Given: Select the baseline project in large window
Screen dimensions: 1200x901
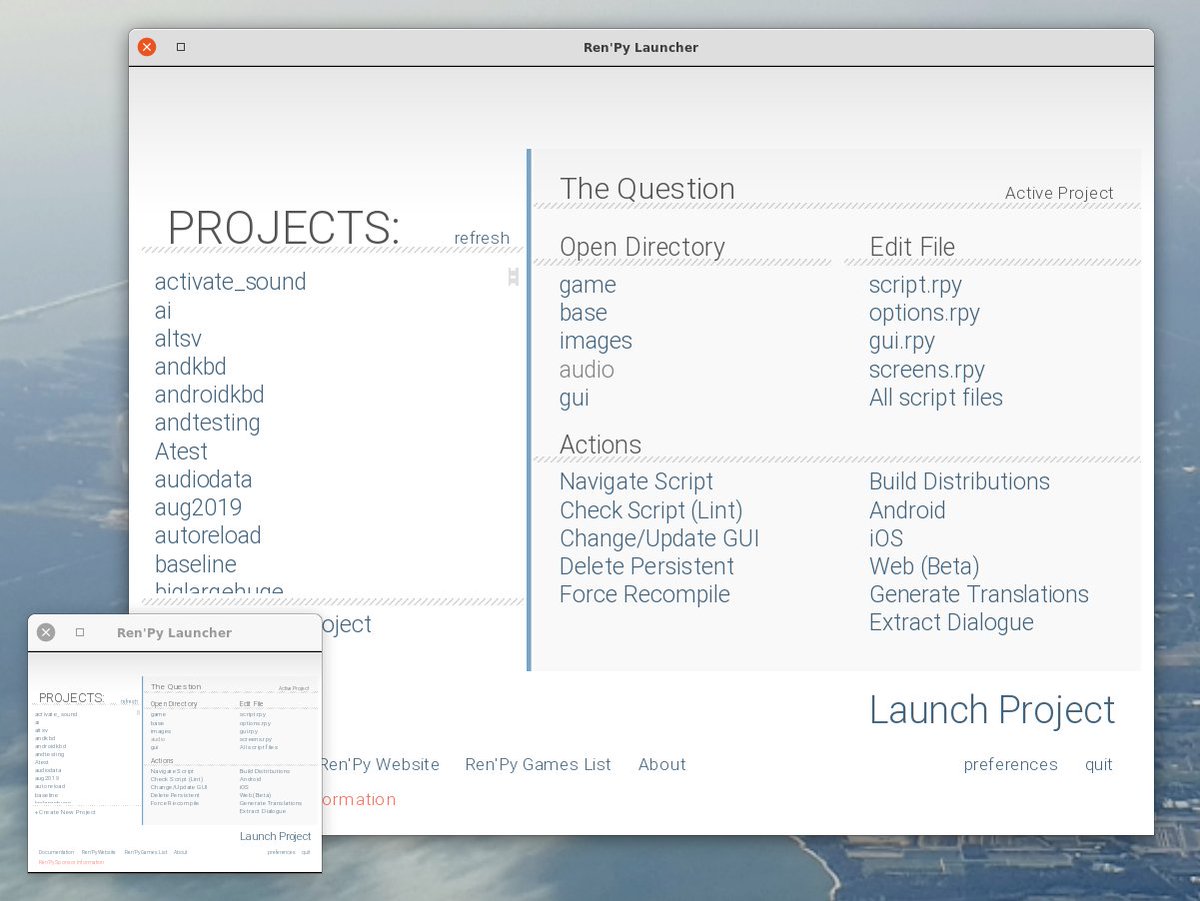Looking at the screenshot, I should (x=195, y=564).
